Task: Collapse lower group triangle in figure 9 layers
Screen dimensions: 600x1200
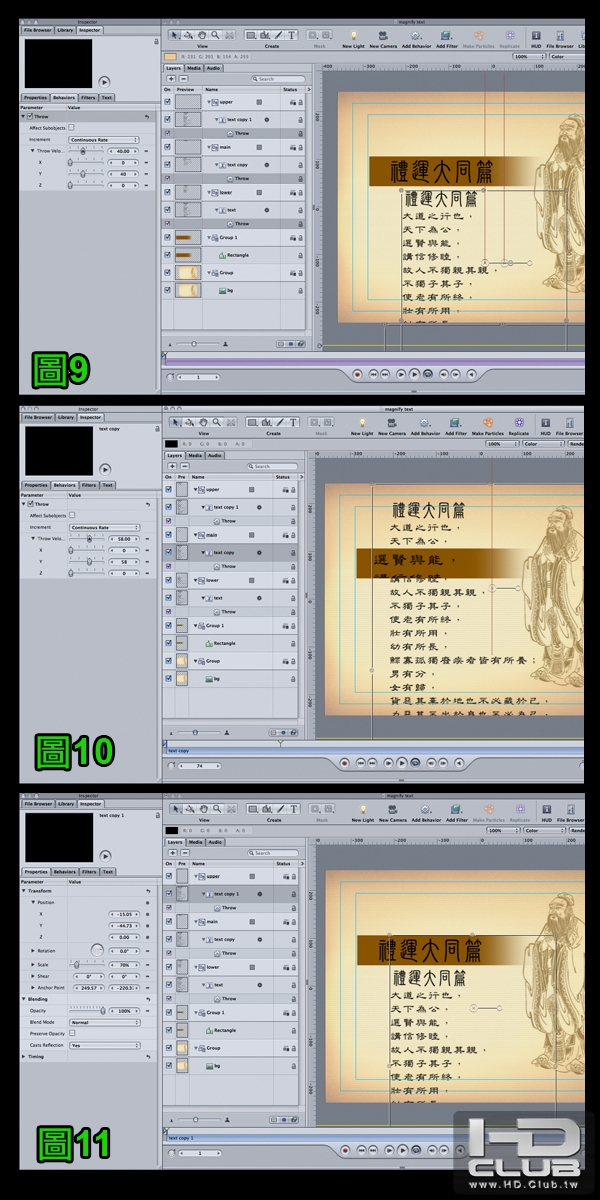Action: click(210, 192)
